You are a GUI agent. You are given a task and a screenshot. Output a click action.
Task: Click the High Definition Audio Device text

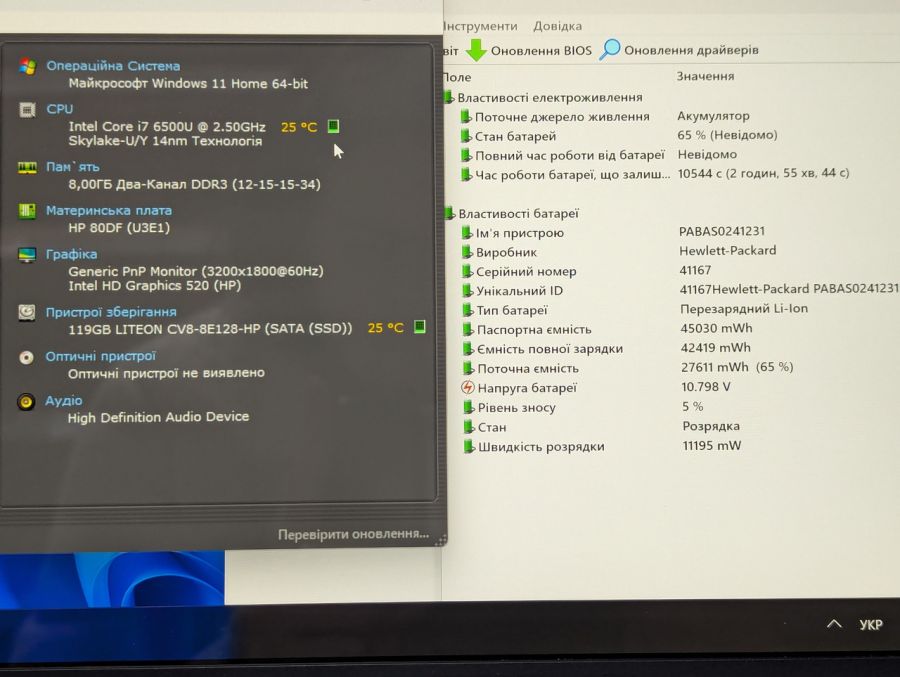[158, 417]
